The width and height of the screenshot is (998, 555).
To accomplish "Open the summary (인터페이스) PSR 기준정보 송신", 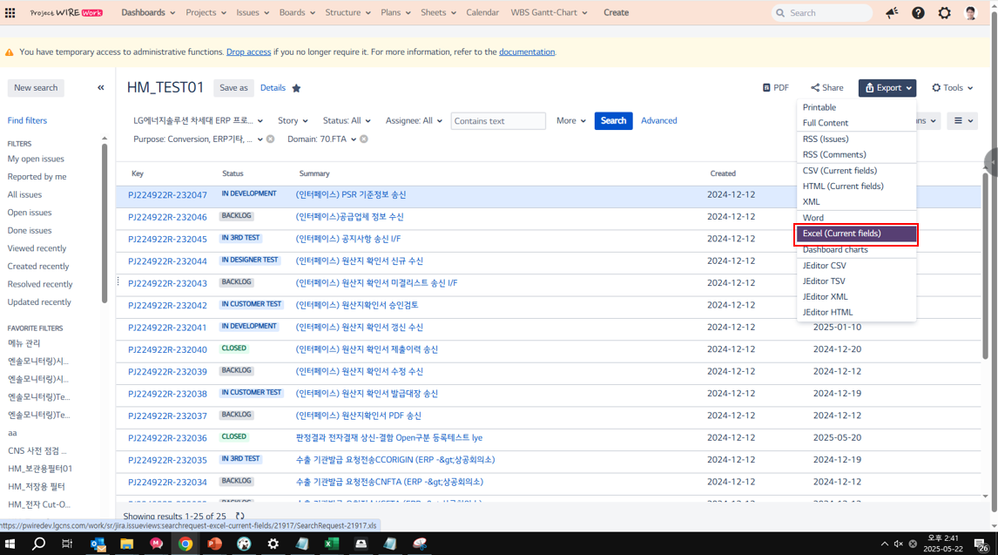I will click(351, 195).
